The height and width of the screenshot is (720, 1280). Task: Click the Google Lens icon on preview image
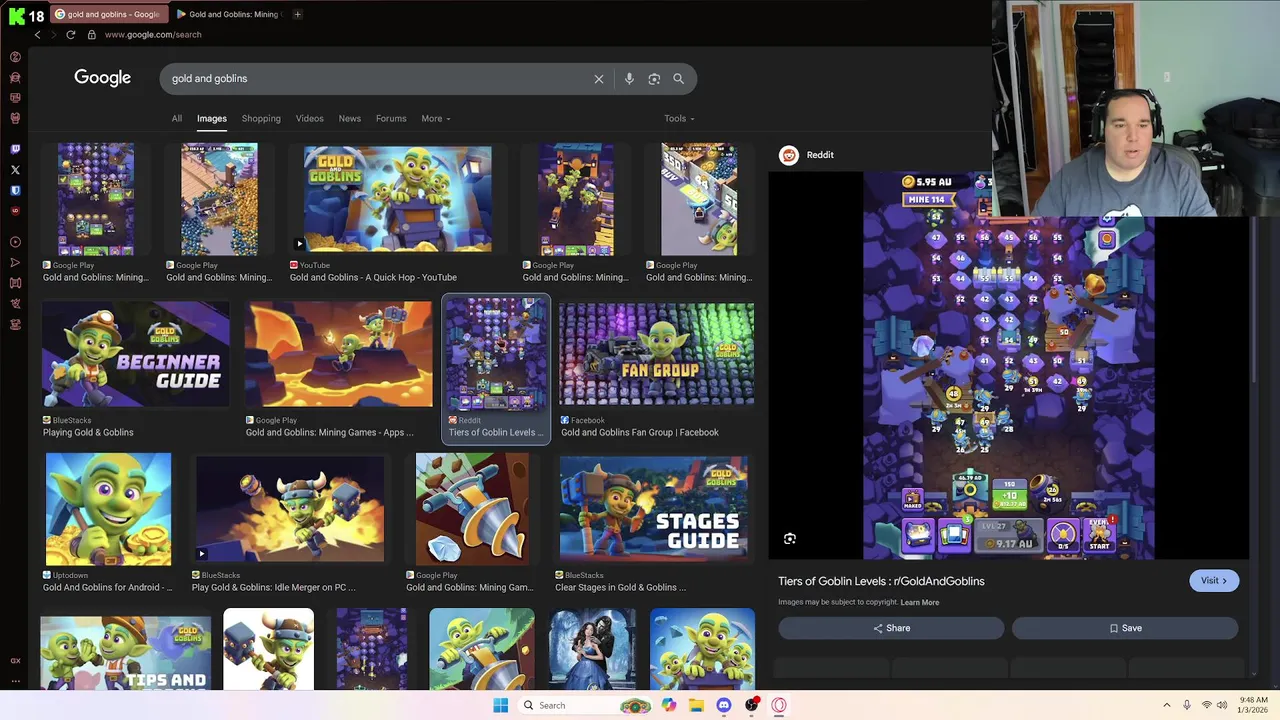point(790,539)
